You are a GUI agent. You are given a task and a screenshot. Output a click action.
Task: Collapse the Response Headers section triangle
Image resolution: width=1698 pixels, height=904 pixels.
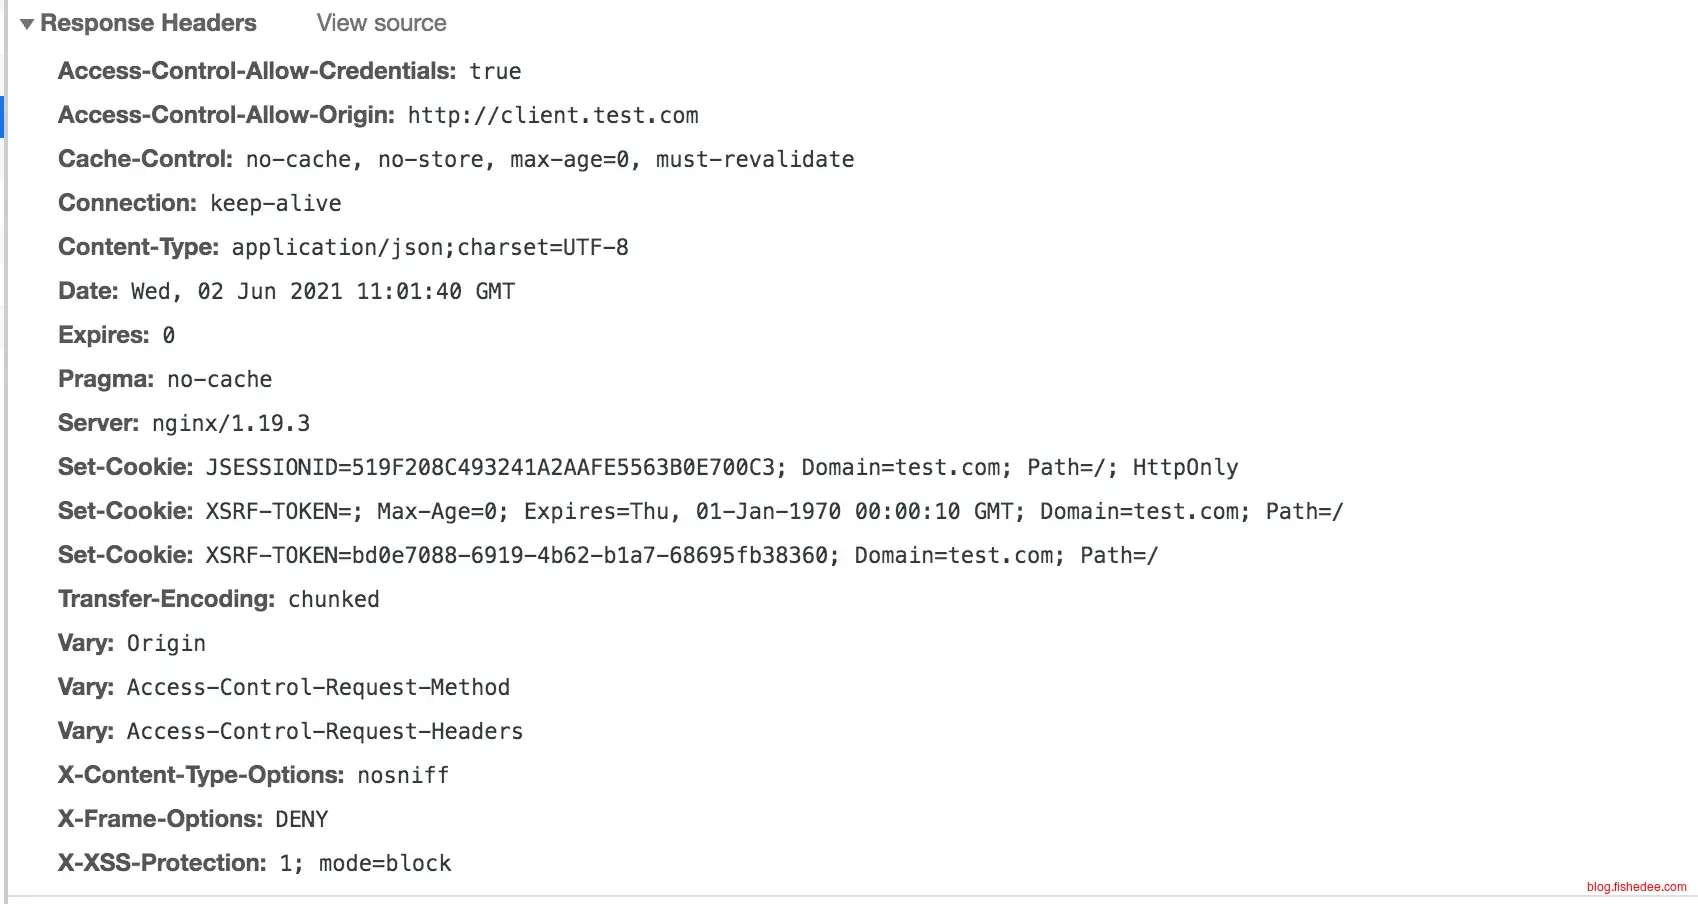pyautogui.click(x=27, y=24)
